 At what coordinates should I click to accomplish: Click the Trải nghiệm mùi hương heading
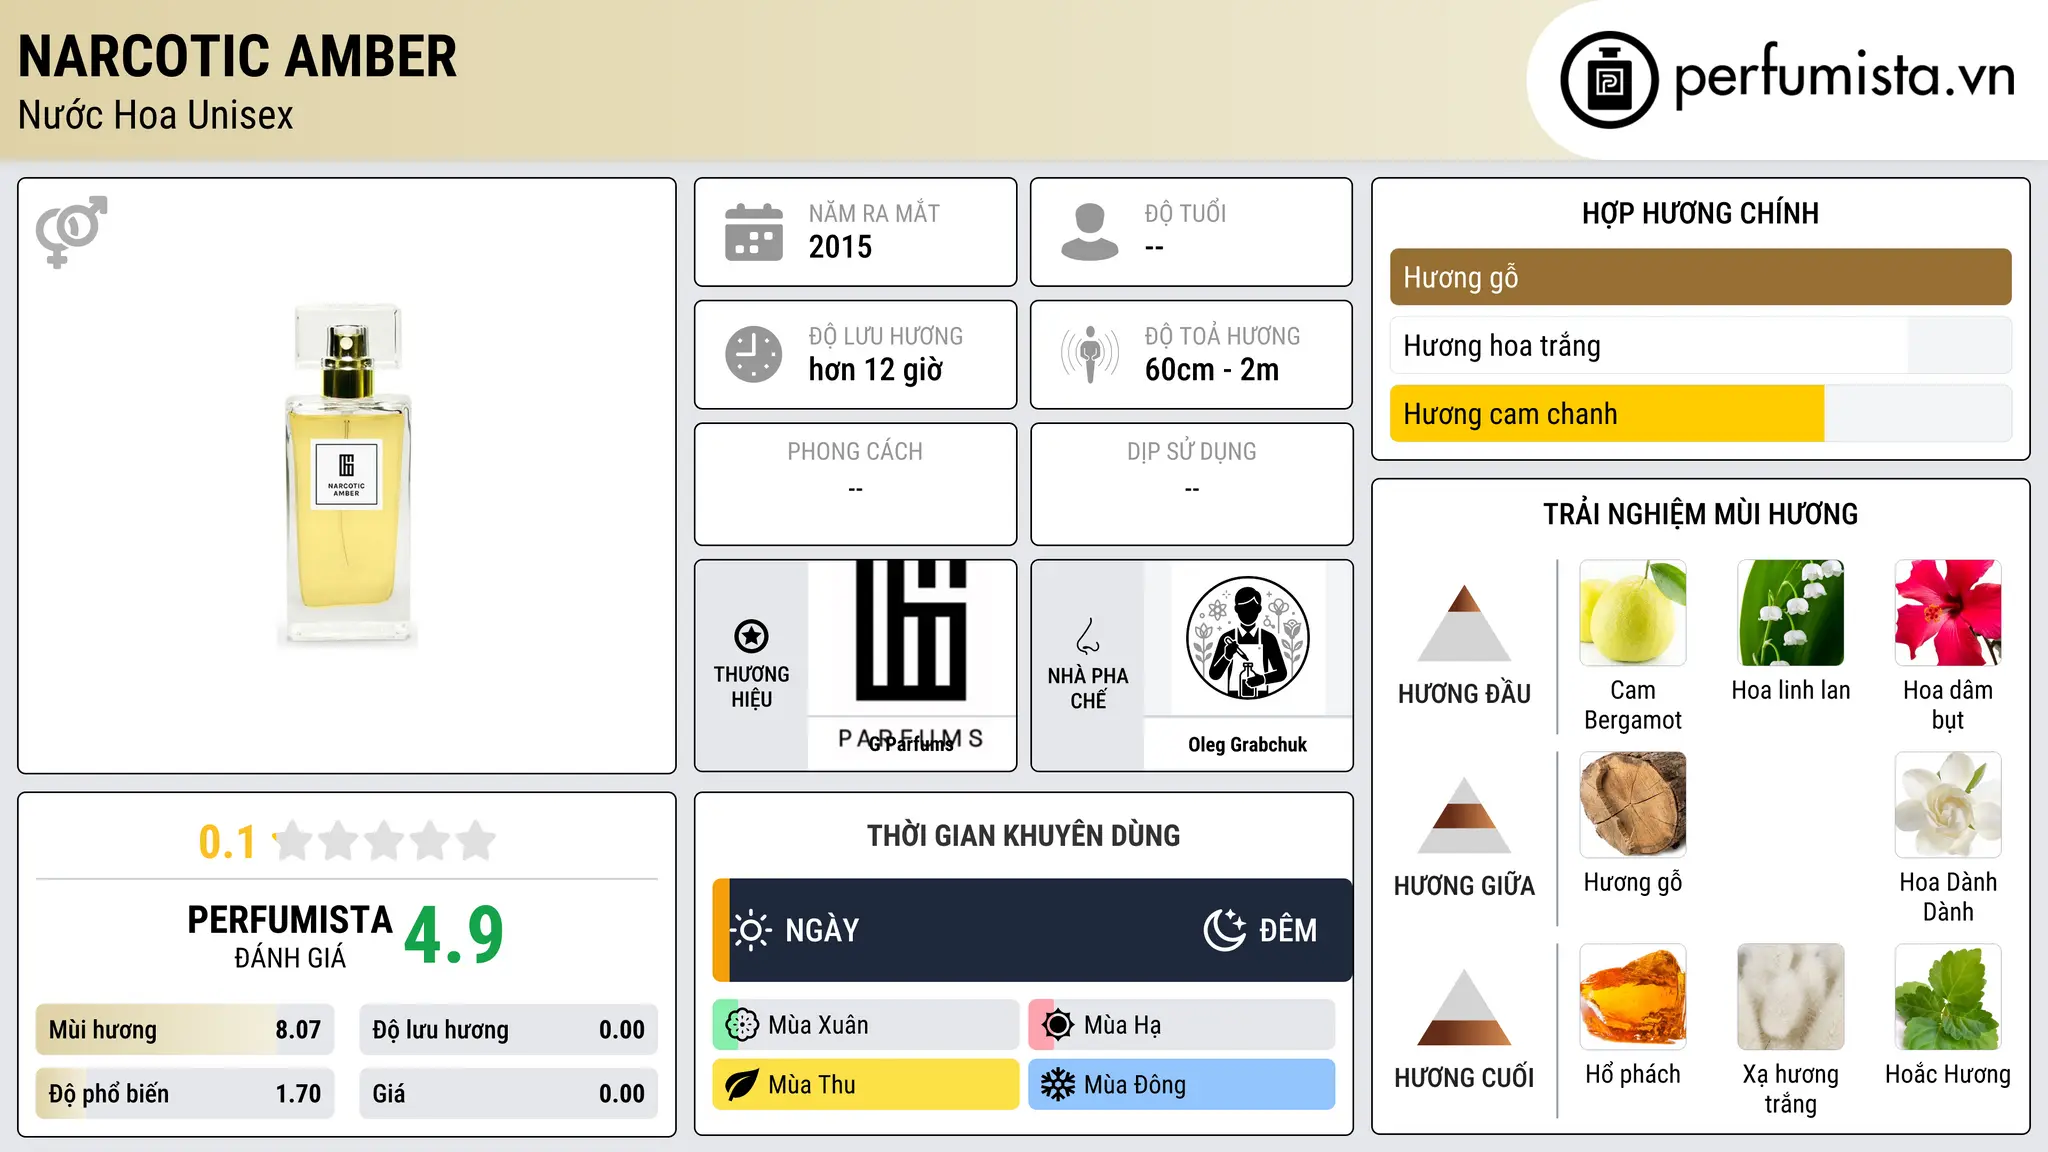point(1700,514)
